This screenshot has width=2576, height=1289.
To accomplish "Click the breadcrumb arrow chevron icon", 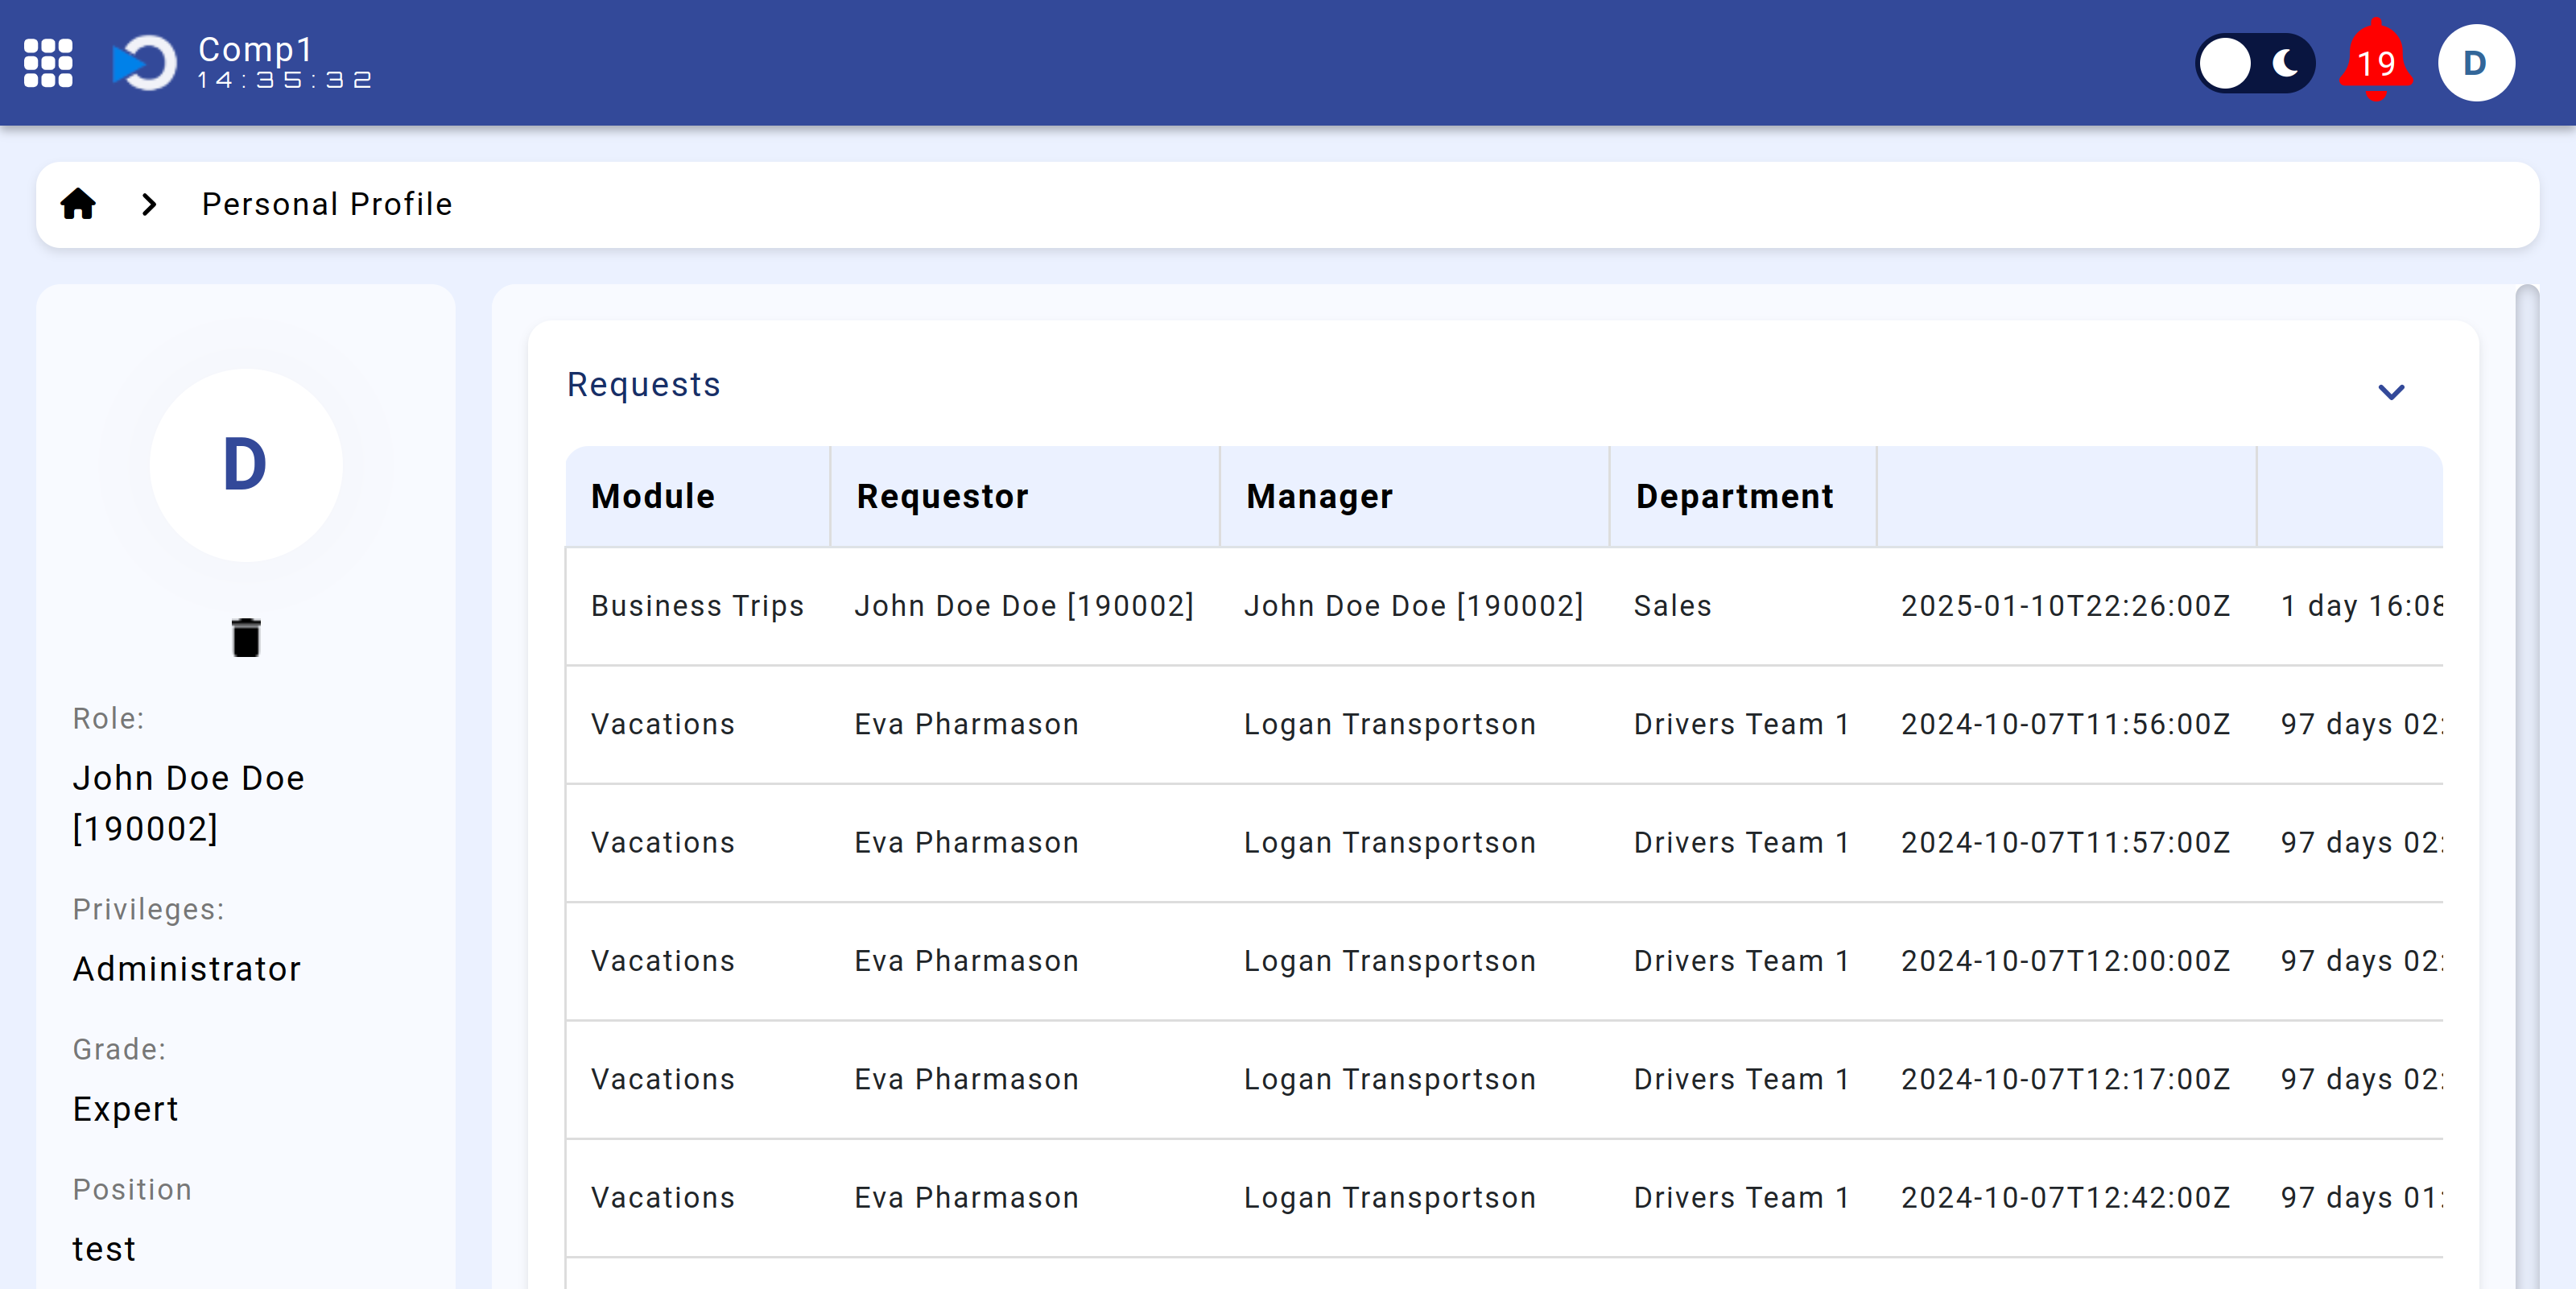I will (148, 202).
